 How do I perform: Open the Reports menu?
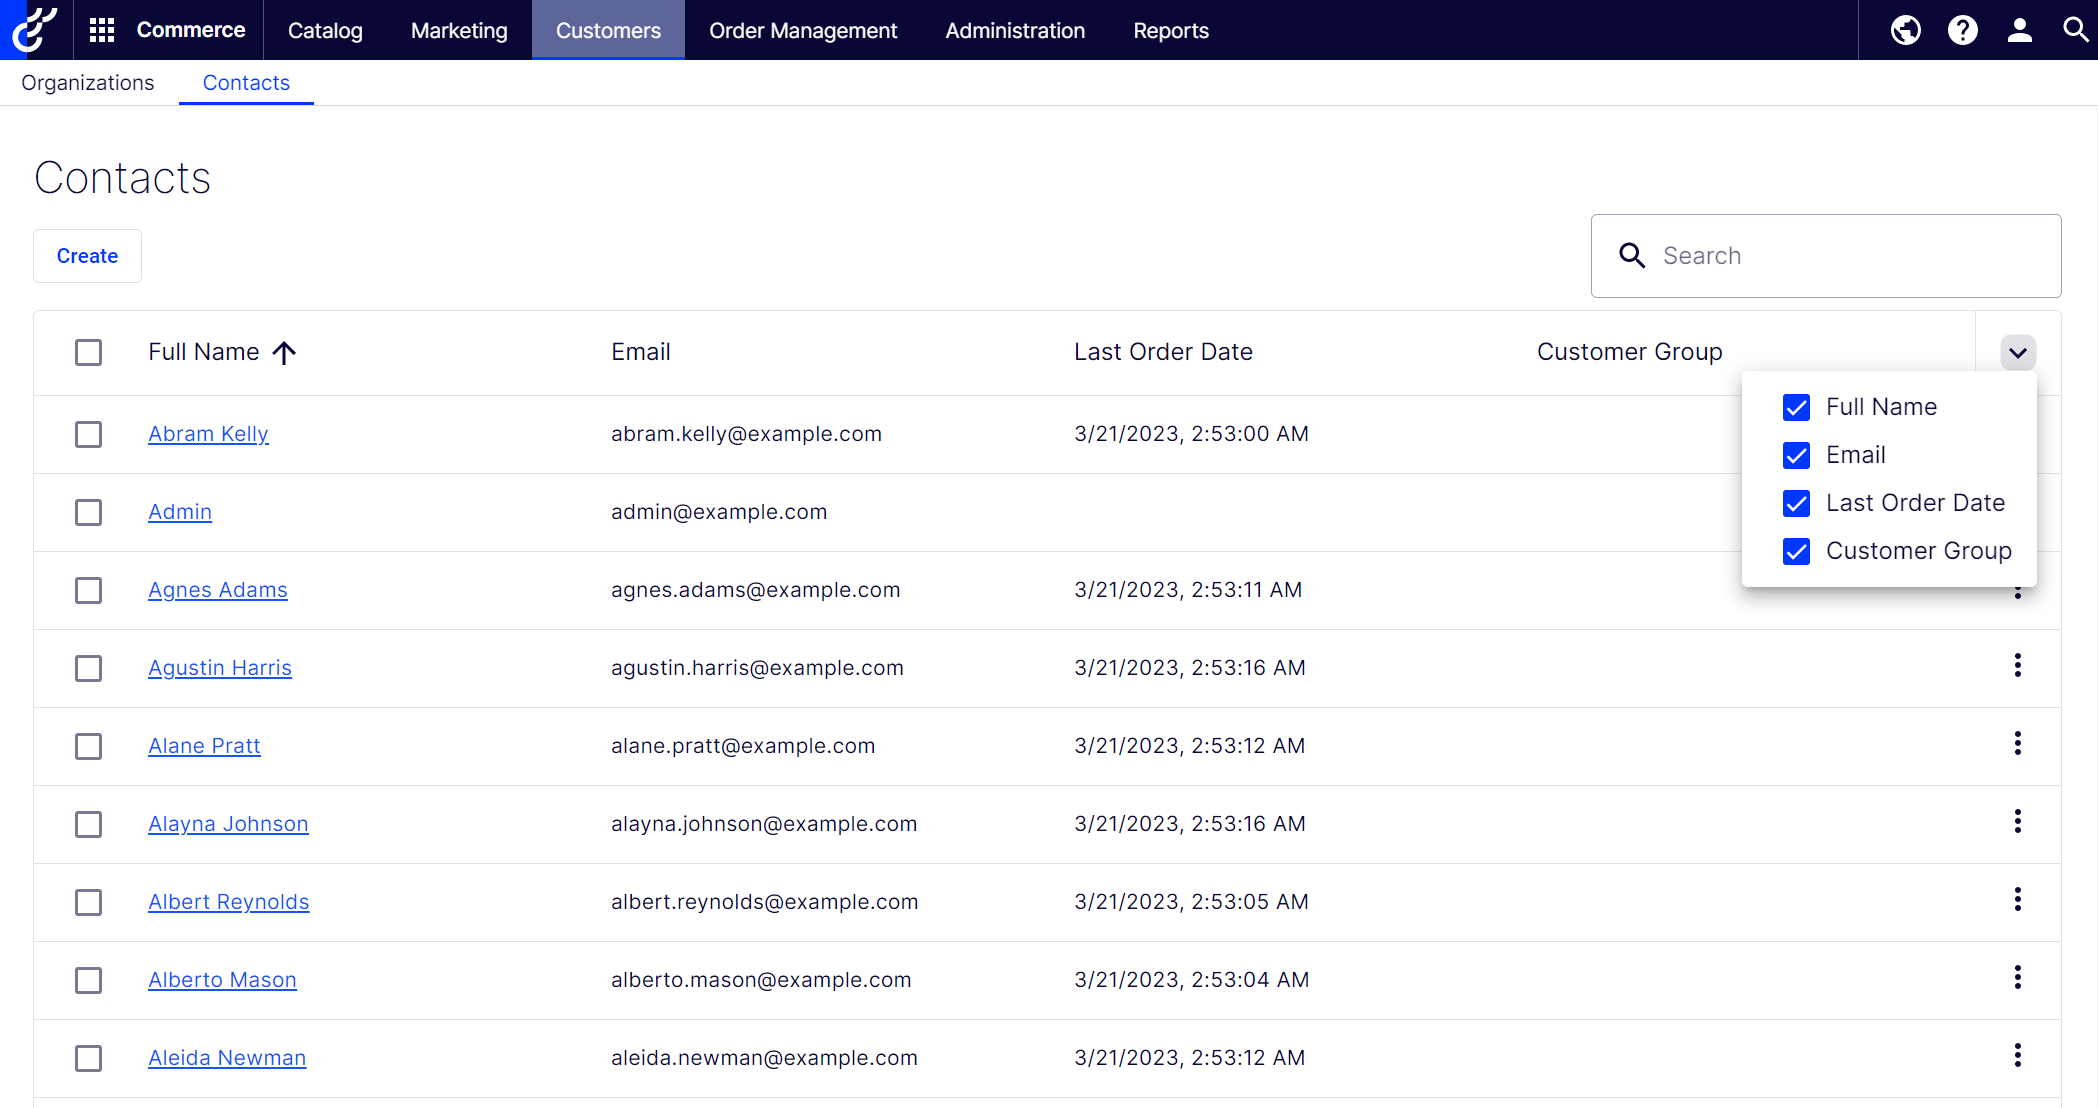click(x=1171, y=30)
